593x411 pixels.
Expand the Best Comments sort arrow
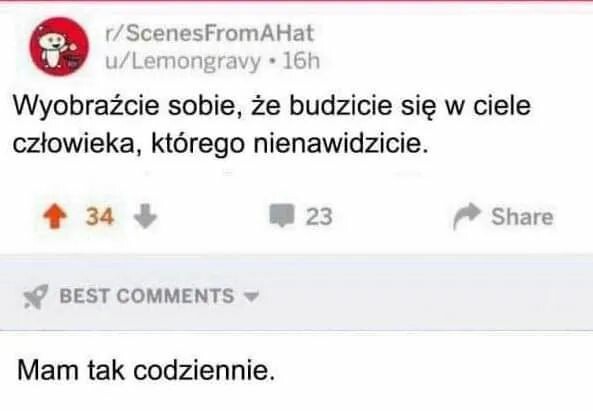point(251,296)
